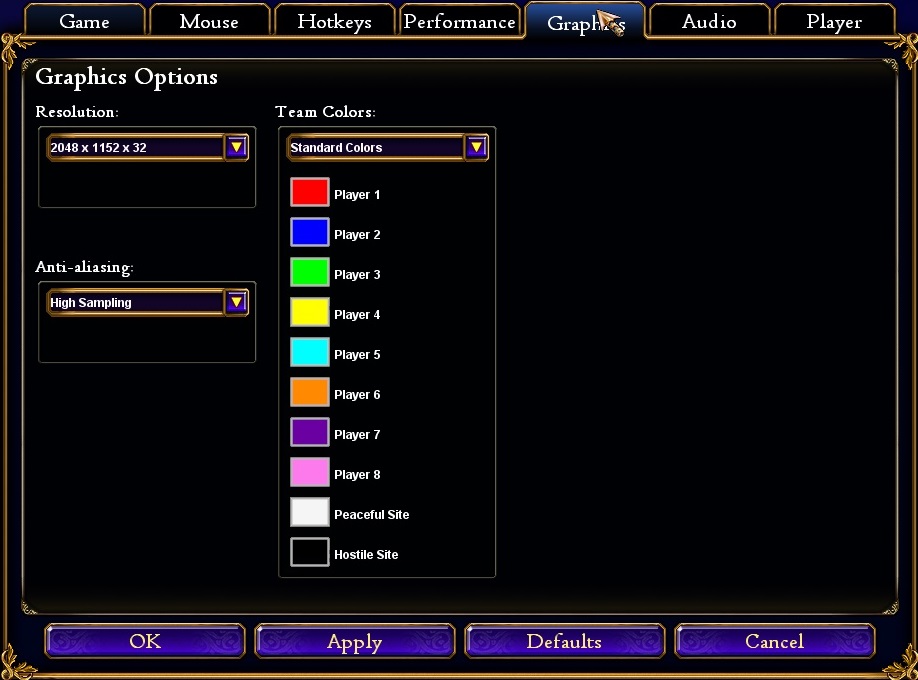918x680 pixels.
Task: Switch to the Audio tab
Action: coord(709,21)
